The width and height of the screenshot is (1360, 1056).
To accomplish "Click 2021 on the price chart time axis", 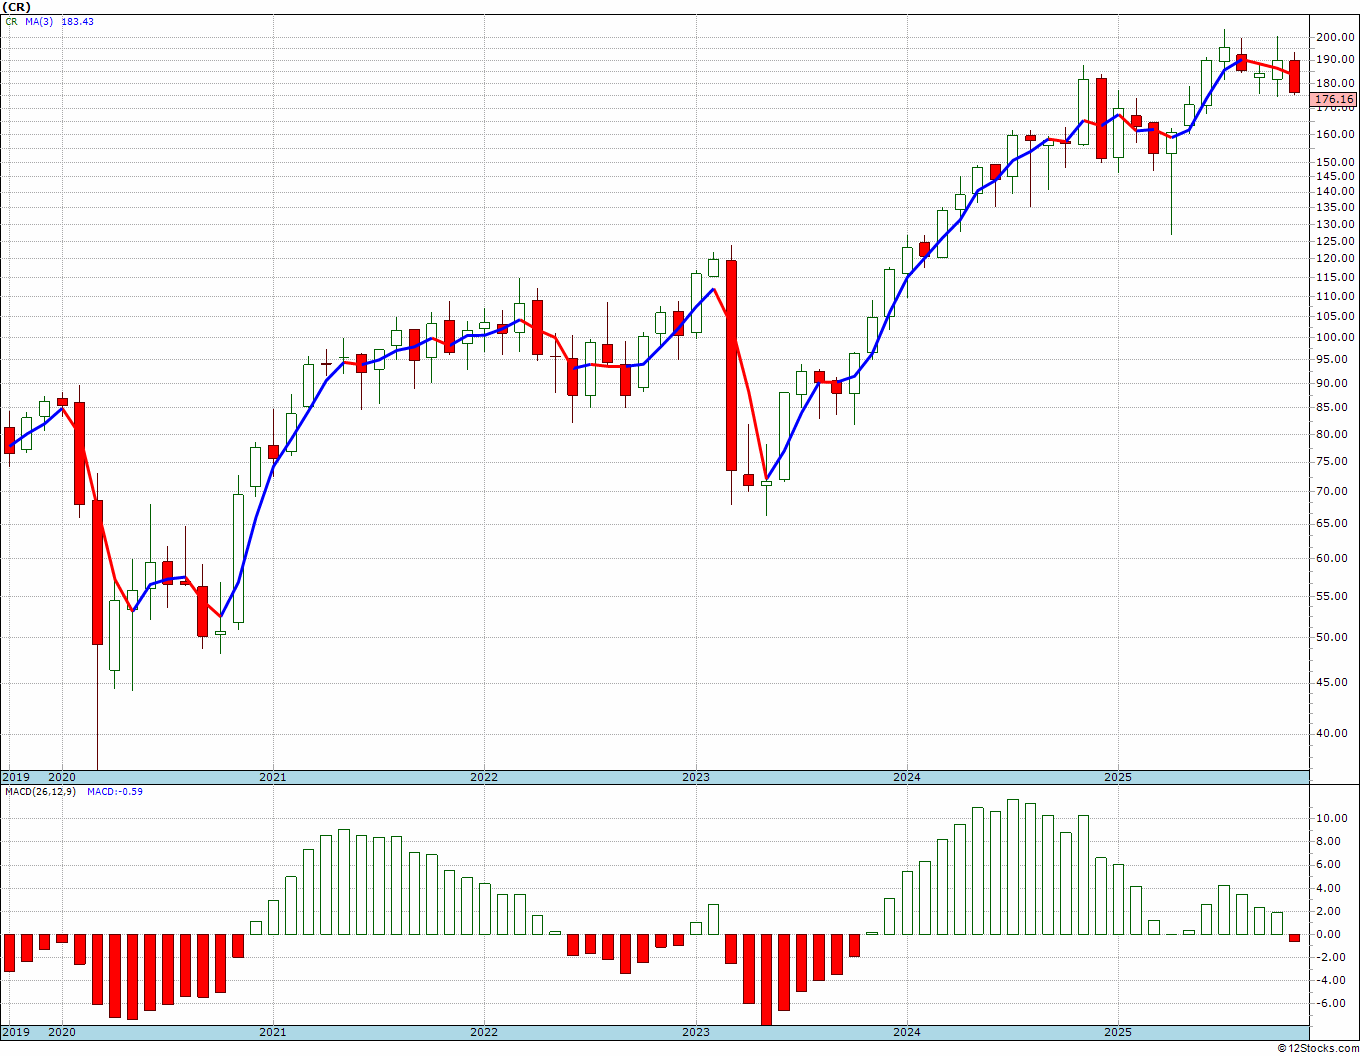I will [x=272, y=777].
